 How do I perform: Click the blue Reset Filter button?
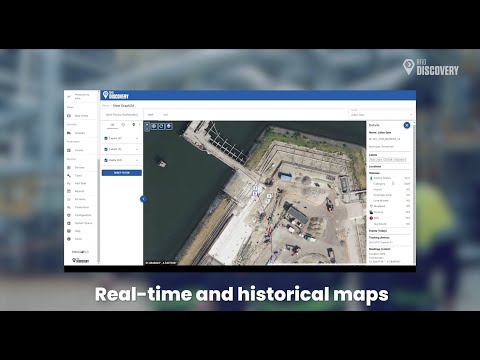[122, 173]
